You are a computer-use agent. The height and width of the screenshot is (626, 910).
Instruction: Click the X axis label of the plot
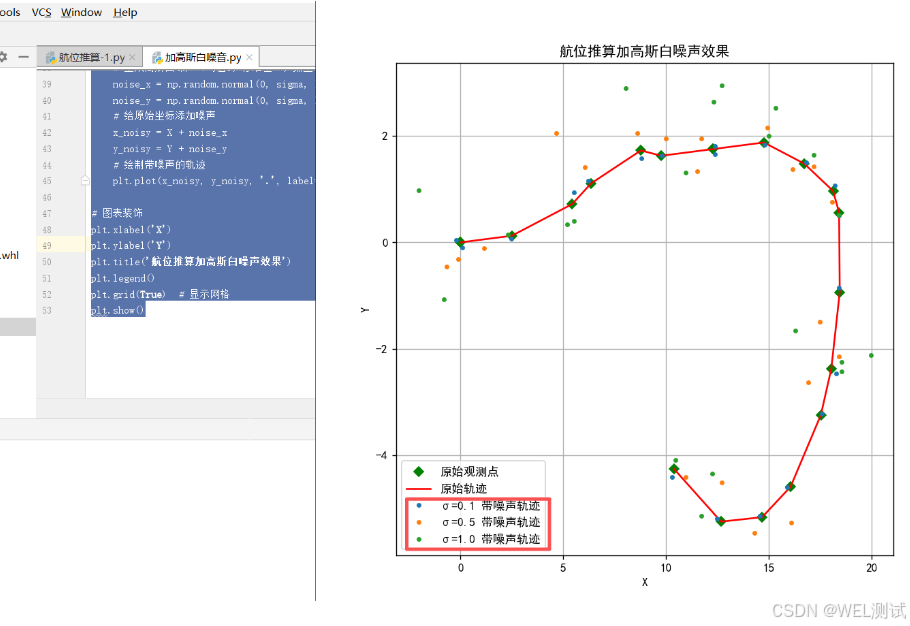(645, 582)
